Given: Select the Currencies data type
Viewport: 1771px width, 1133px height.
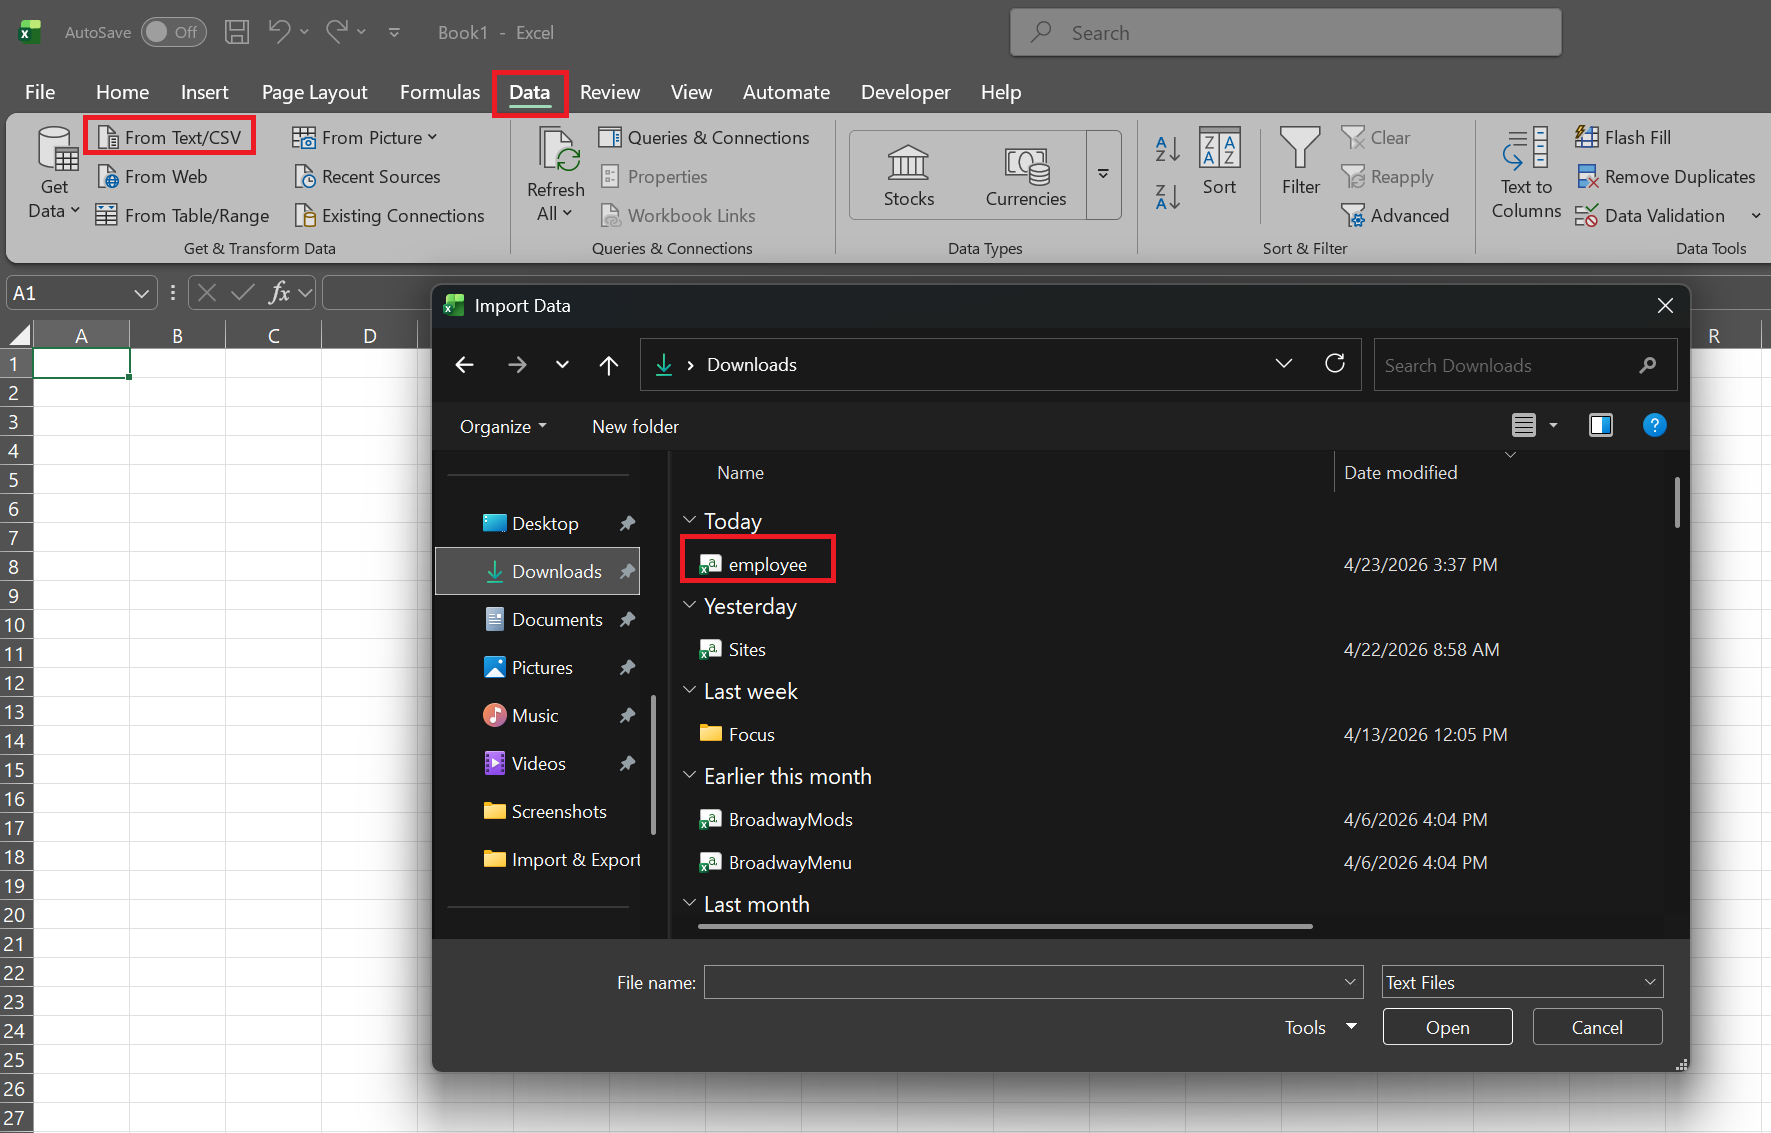Looking at the screenshot, I should (x=1025, y=165).
